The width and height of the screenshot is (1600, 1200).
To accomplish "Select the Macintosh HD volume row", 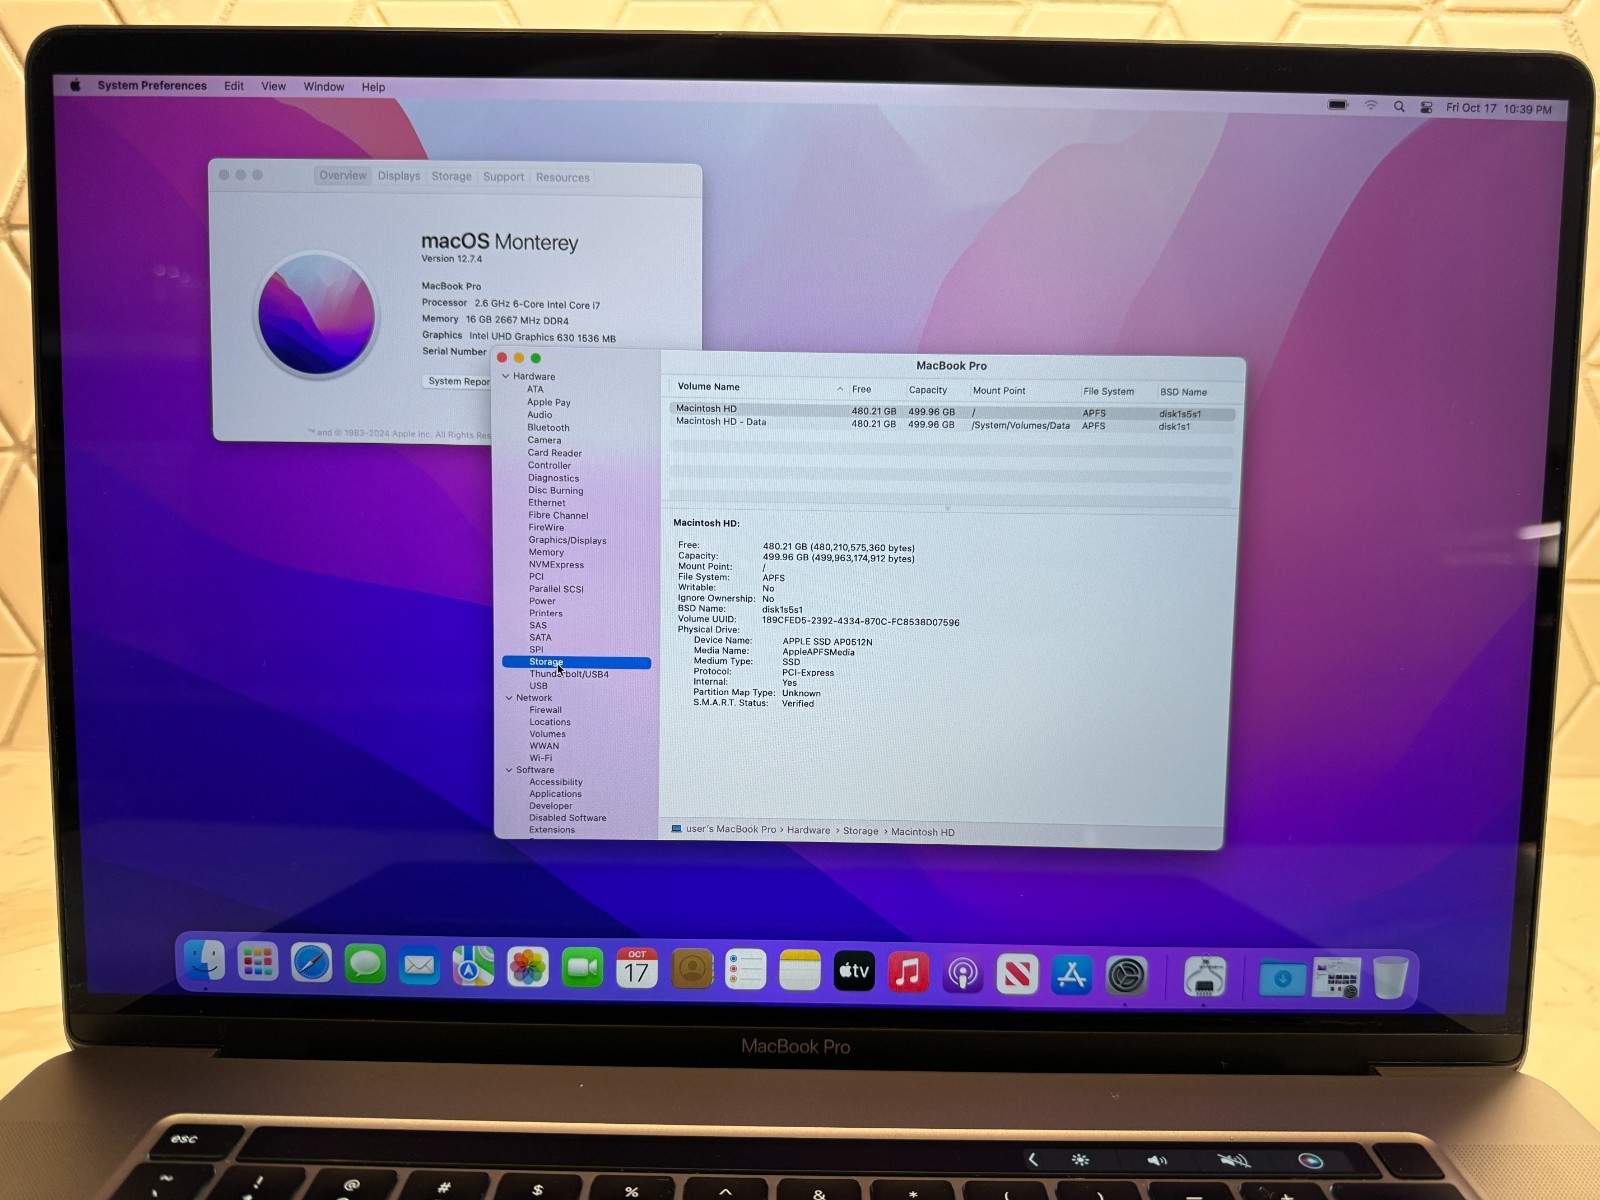I will click(x=952, y=411).
